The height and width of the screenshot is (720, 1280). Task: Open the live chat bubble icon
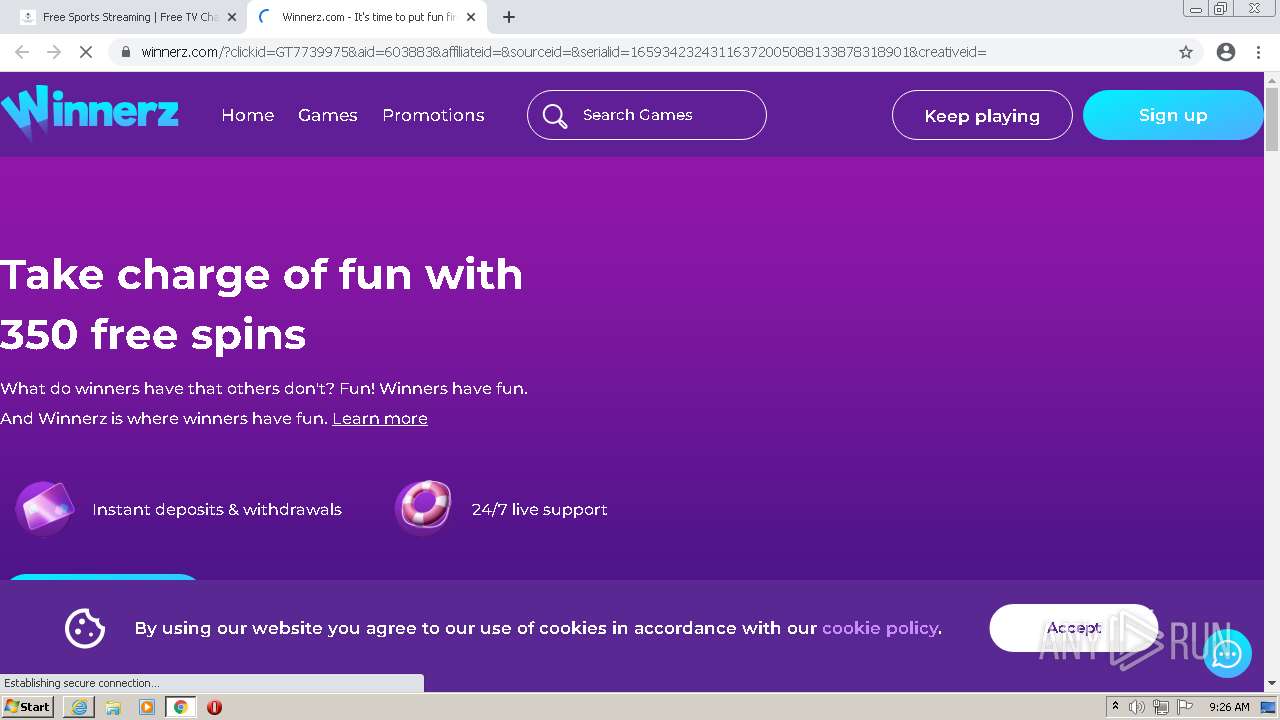pyautogui.click(x=1227, y=654)
